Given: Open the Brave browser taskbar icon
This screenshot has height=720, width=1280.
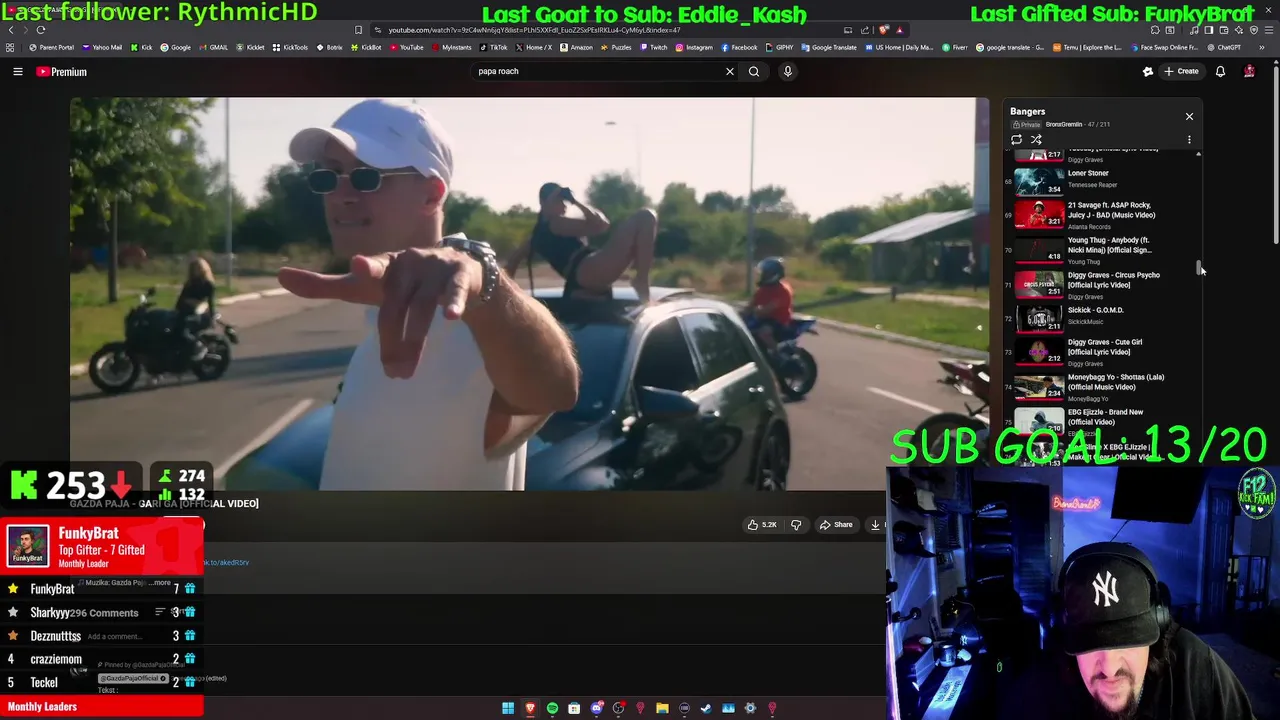Looking at the screenshot, I should click(530, 708).
